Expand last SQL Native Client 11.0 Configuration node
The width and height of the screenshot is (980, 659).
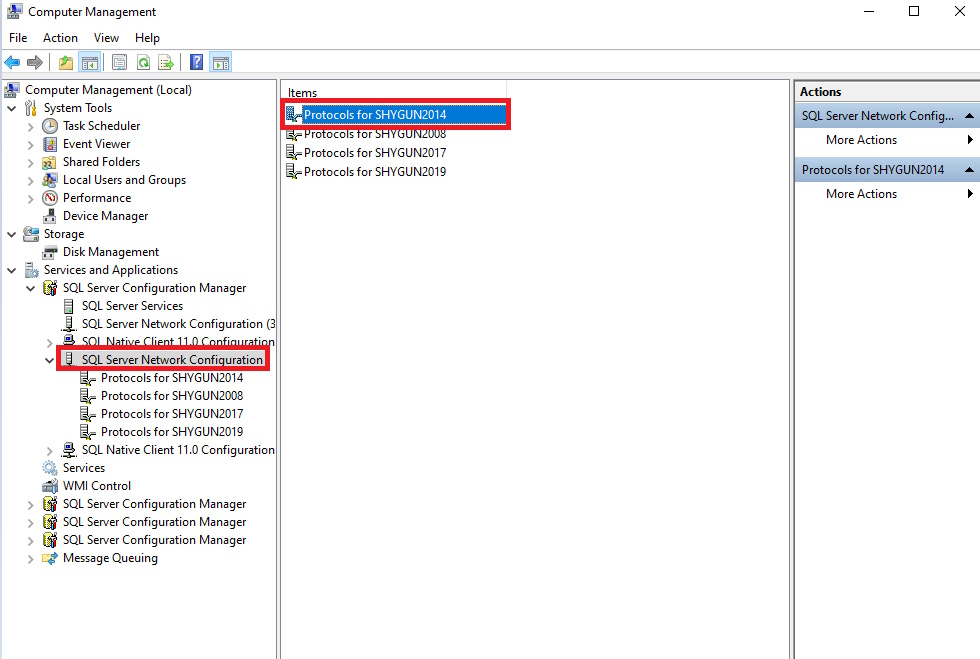pos(49,451)
